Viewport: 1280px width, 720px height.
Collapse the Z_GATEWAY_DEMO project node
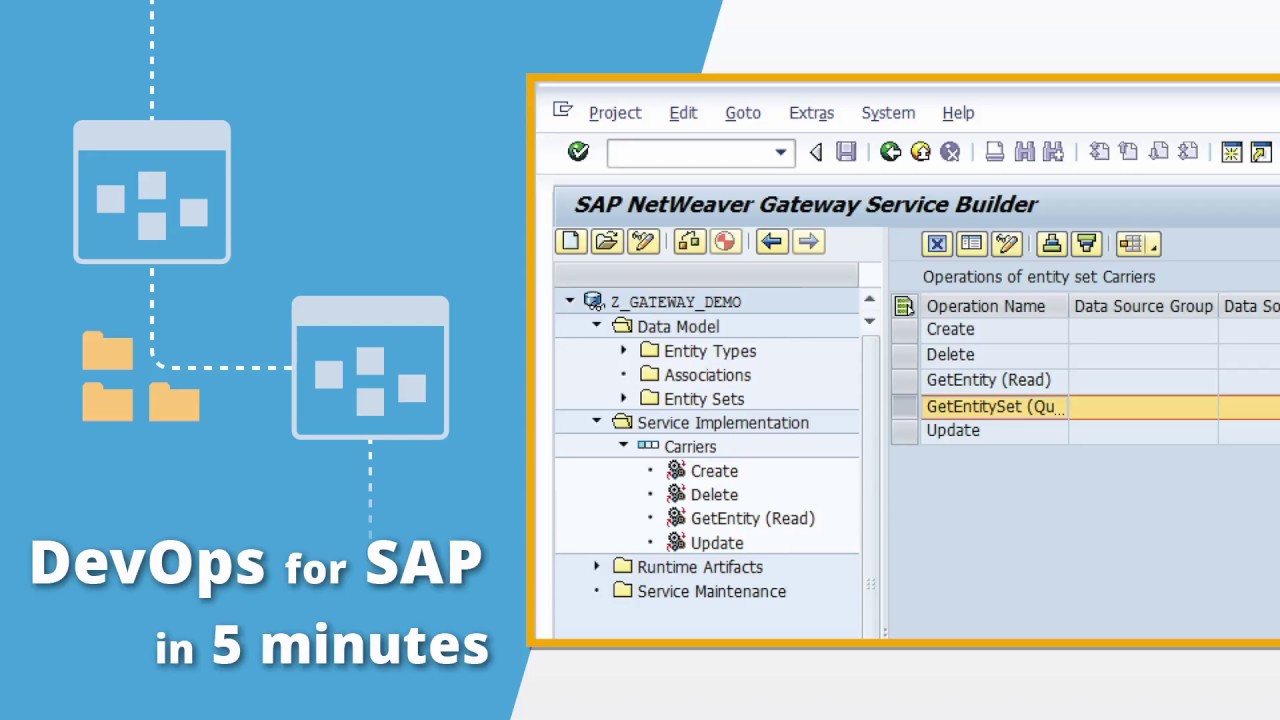point(570,301)
